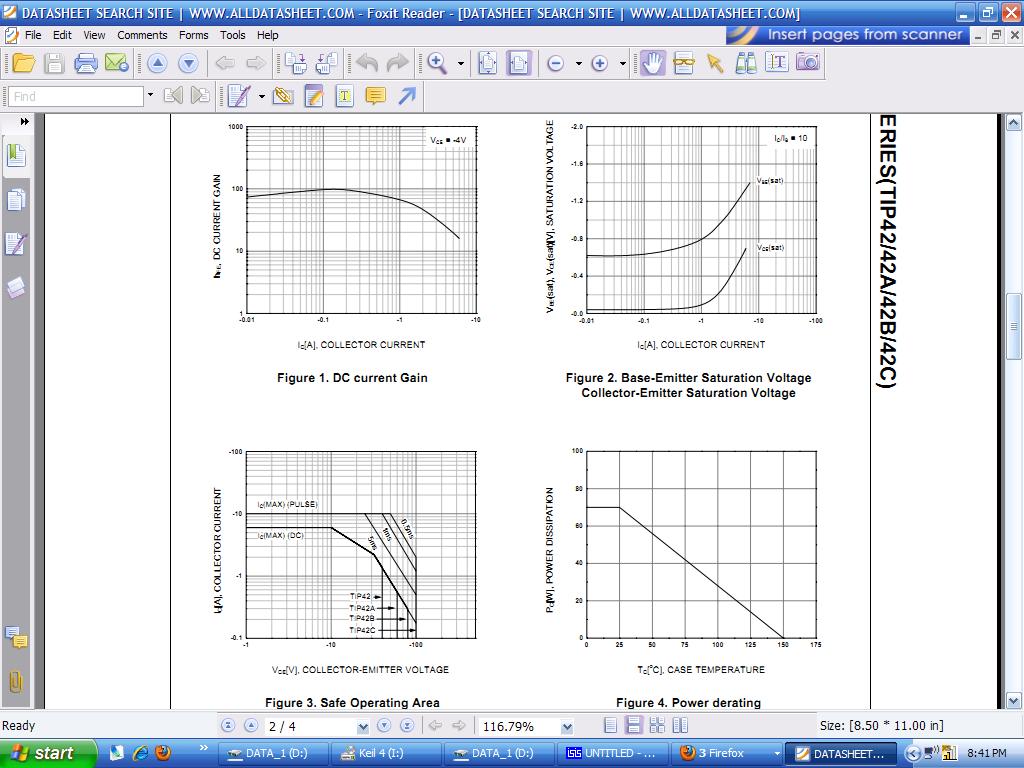Open the Edit menu
The width and height of the screenshot is (1024, 768).
pos(62,35)
